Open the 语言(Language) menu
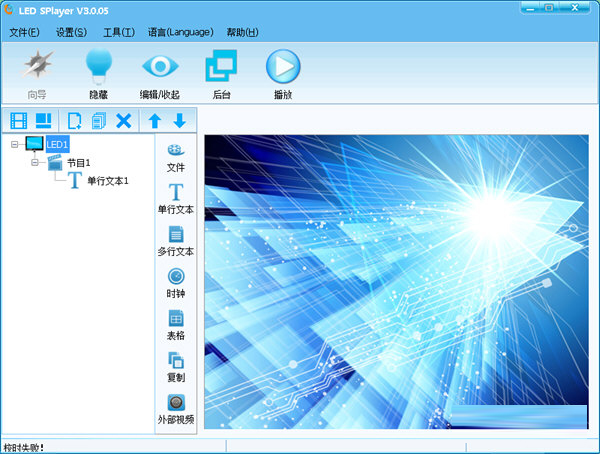Image resolution: width=600 pixels, height=454 pixels. pos(180,32)
